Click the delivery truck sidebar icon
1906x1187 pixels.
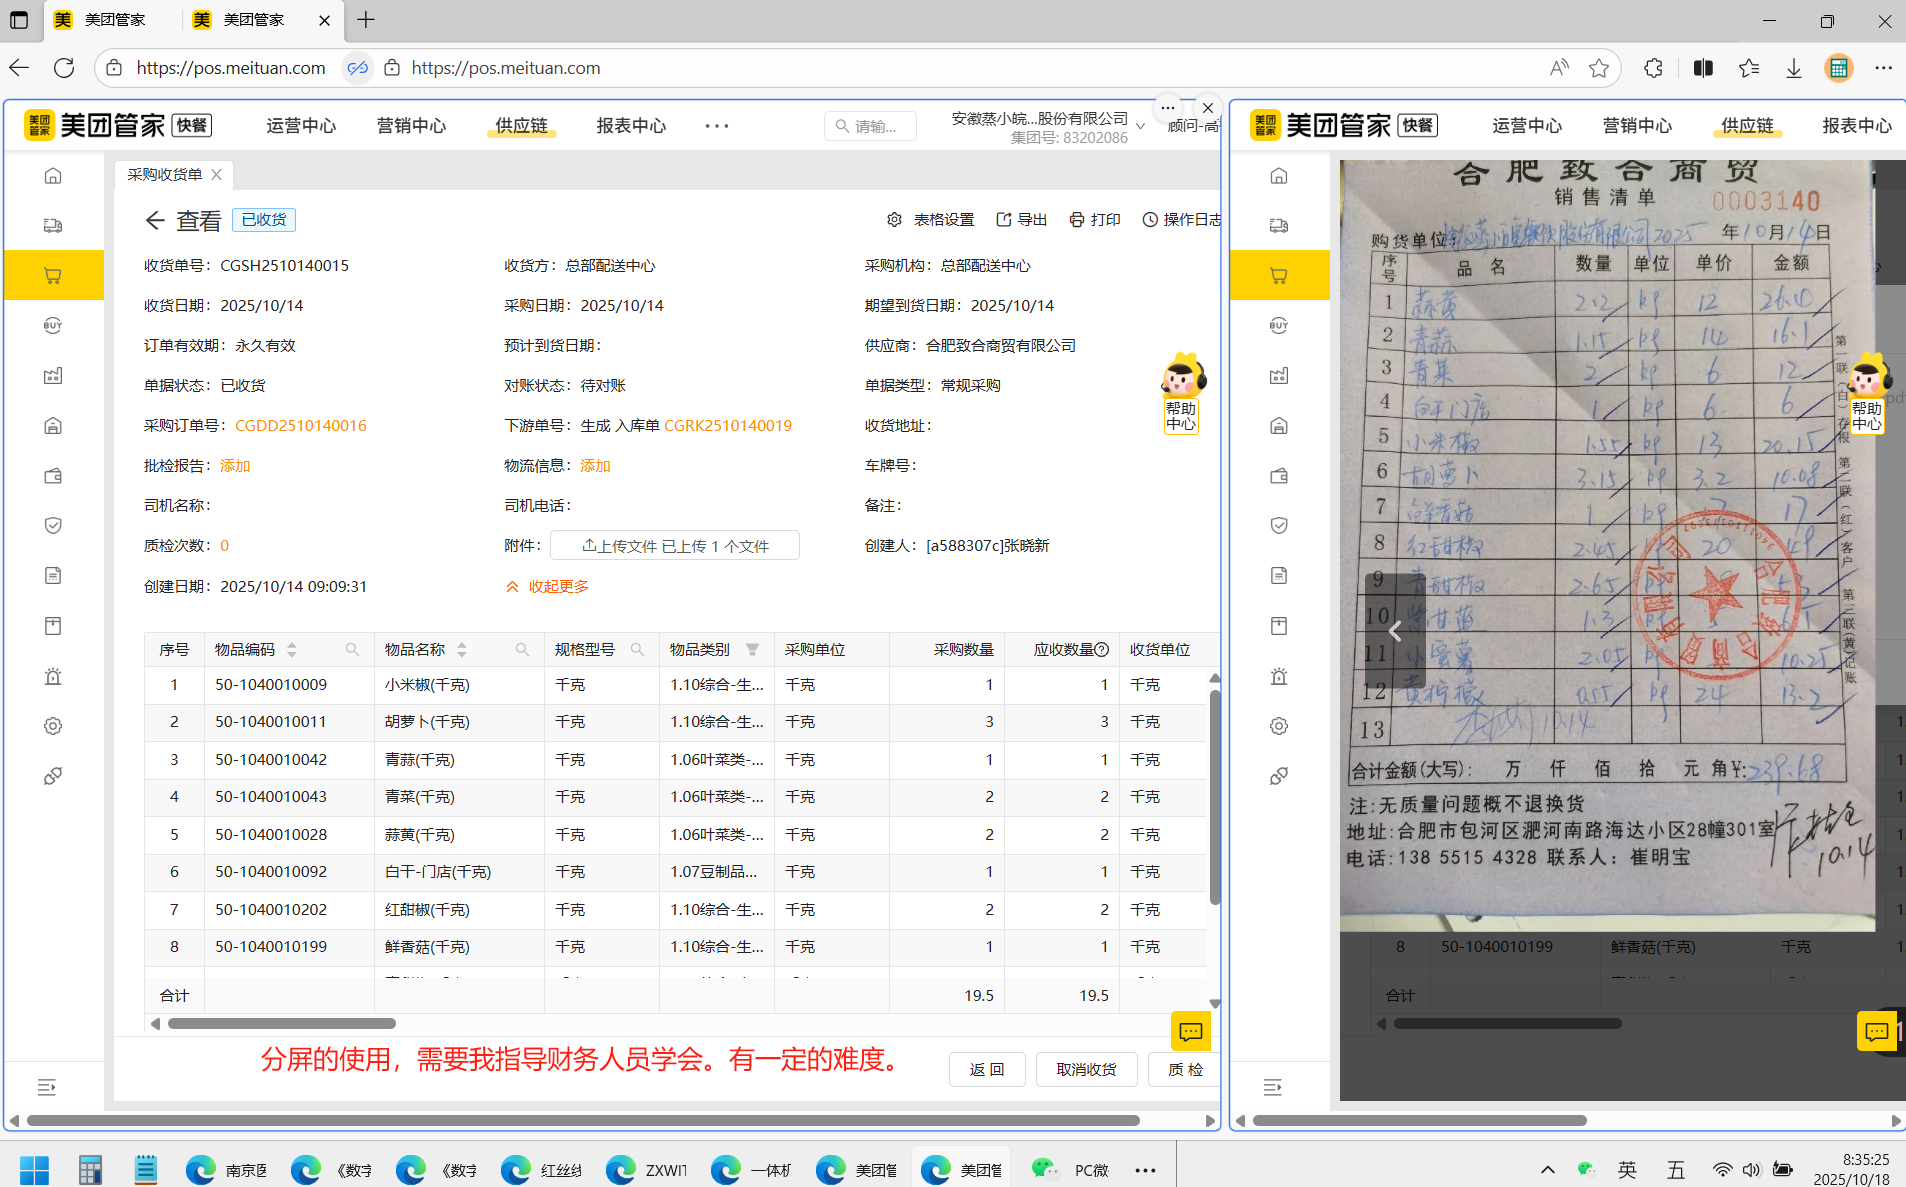53,226
